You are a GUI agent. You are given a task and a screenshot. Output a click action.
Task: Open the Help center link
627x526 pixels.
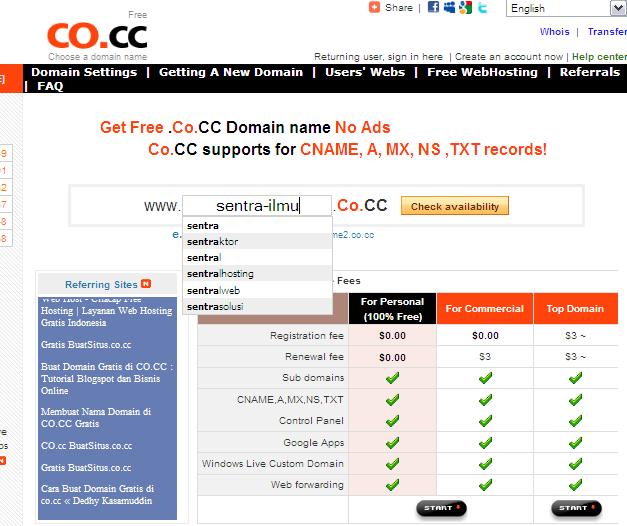point(599,57)
